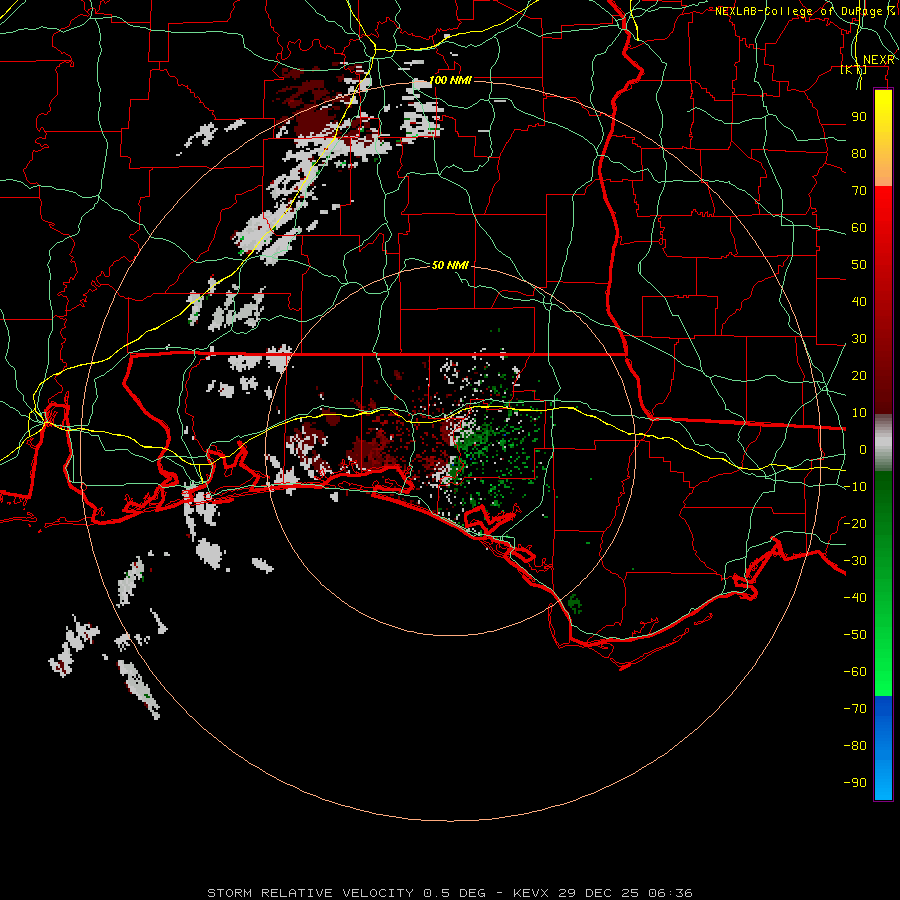Click the "KEVX 29 DEC 25 06:36" timestamp
Viewport: 900px width, 900px height.
[x=603, y=893]
